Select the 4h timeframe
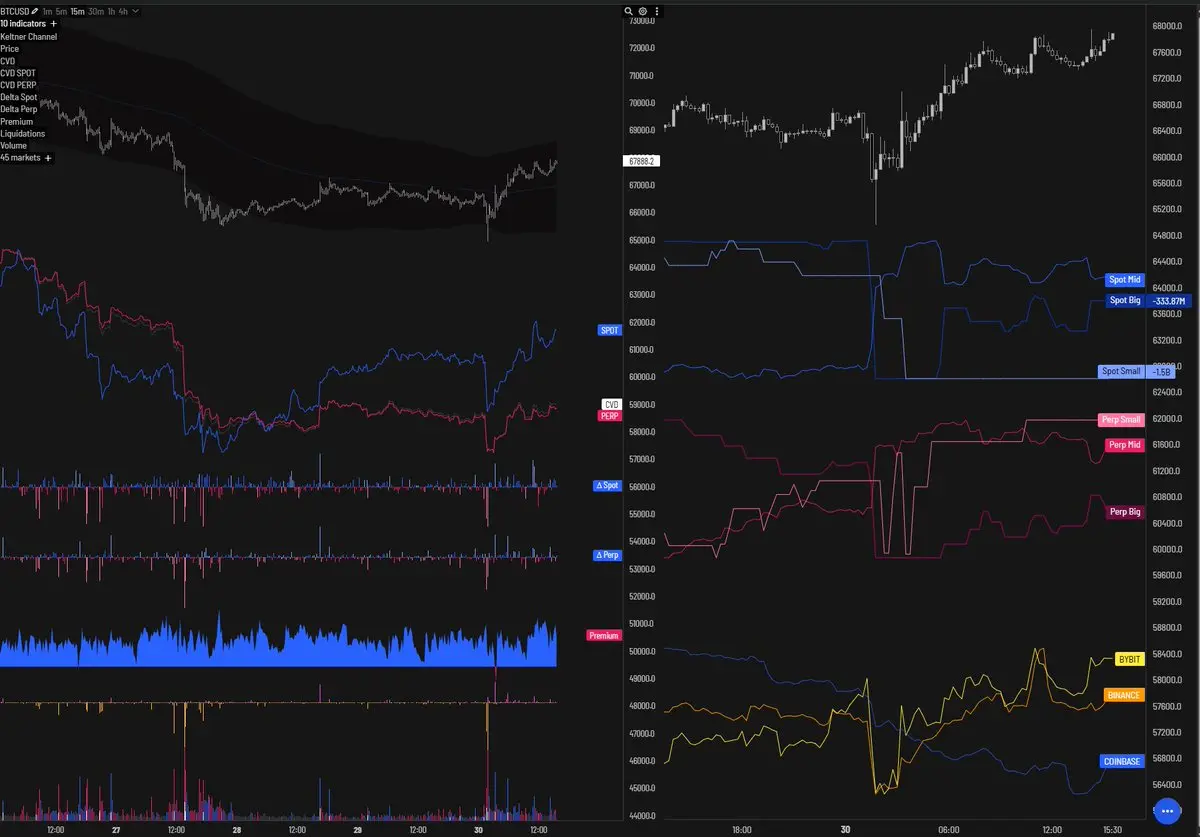The width and height of the screenshot is (1200, 837). click(x=123, y=11)
